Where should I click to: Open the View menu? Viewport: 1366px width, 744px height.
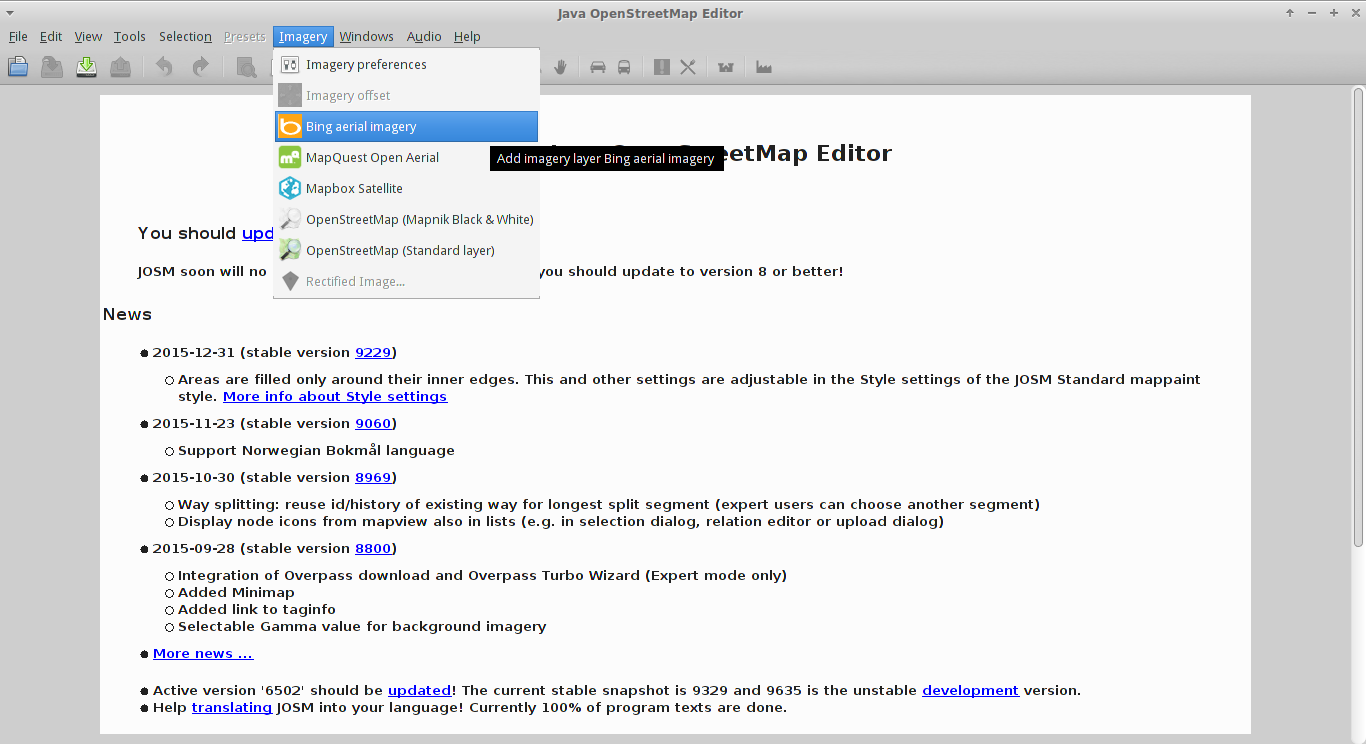coord(88,36)
